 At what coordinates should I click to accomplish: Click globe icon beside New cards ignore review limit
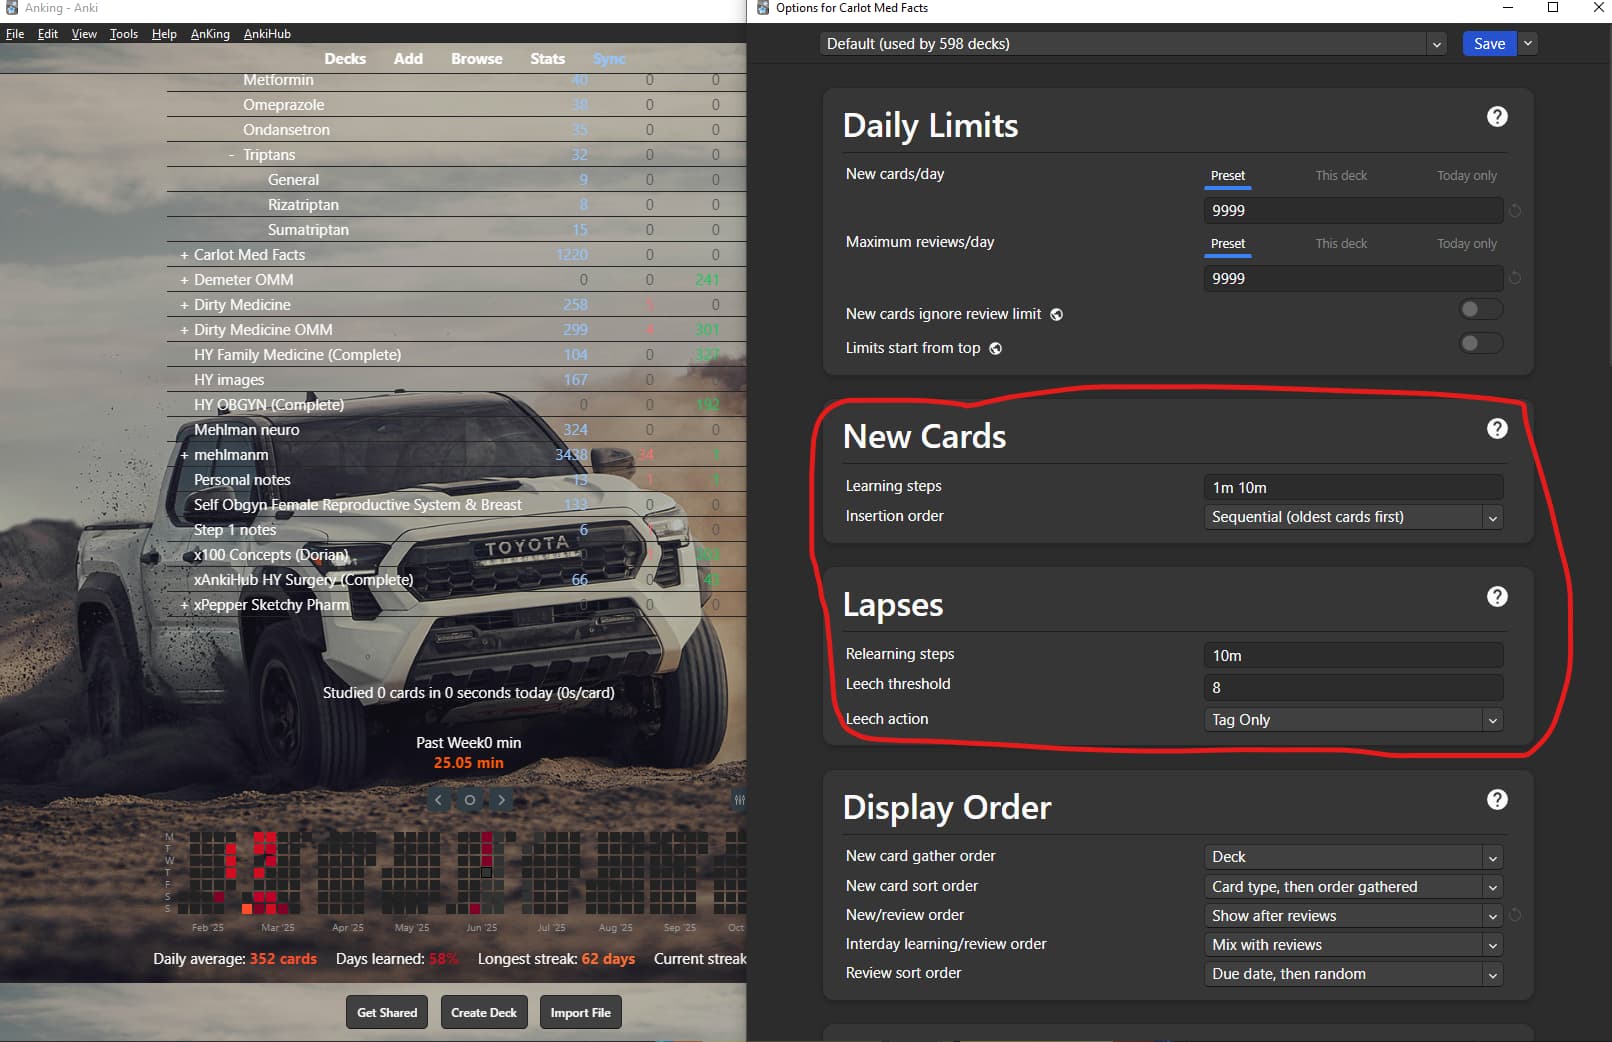pyautogui.click(x=1056, y=315)
